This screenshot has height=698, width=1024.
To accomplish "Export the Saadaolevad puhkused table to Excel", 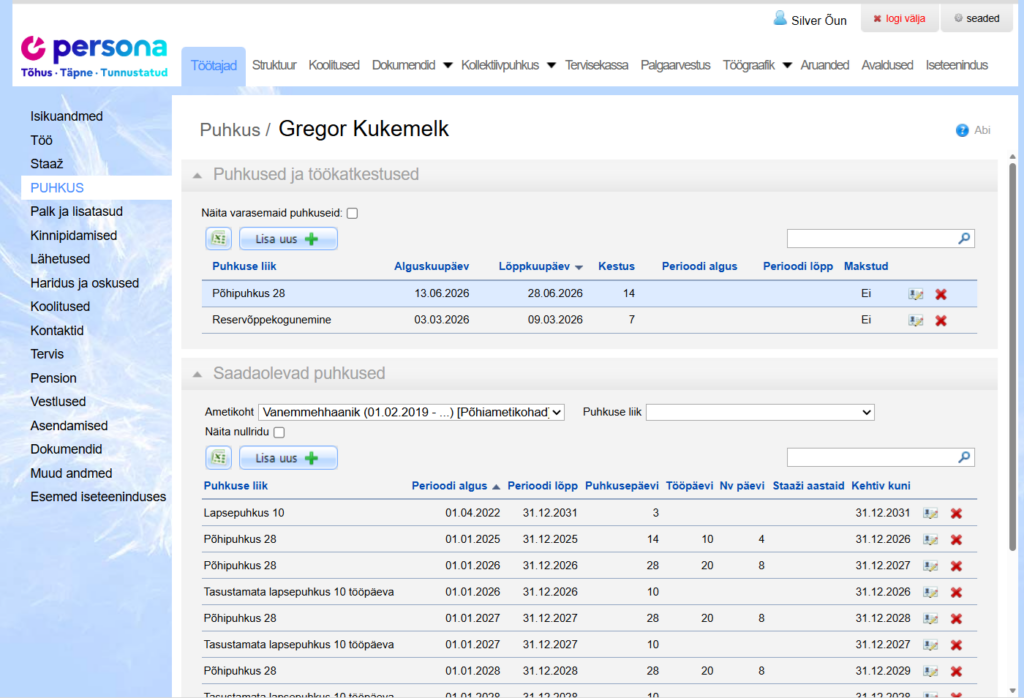I will (219, 458).
